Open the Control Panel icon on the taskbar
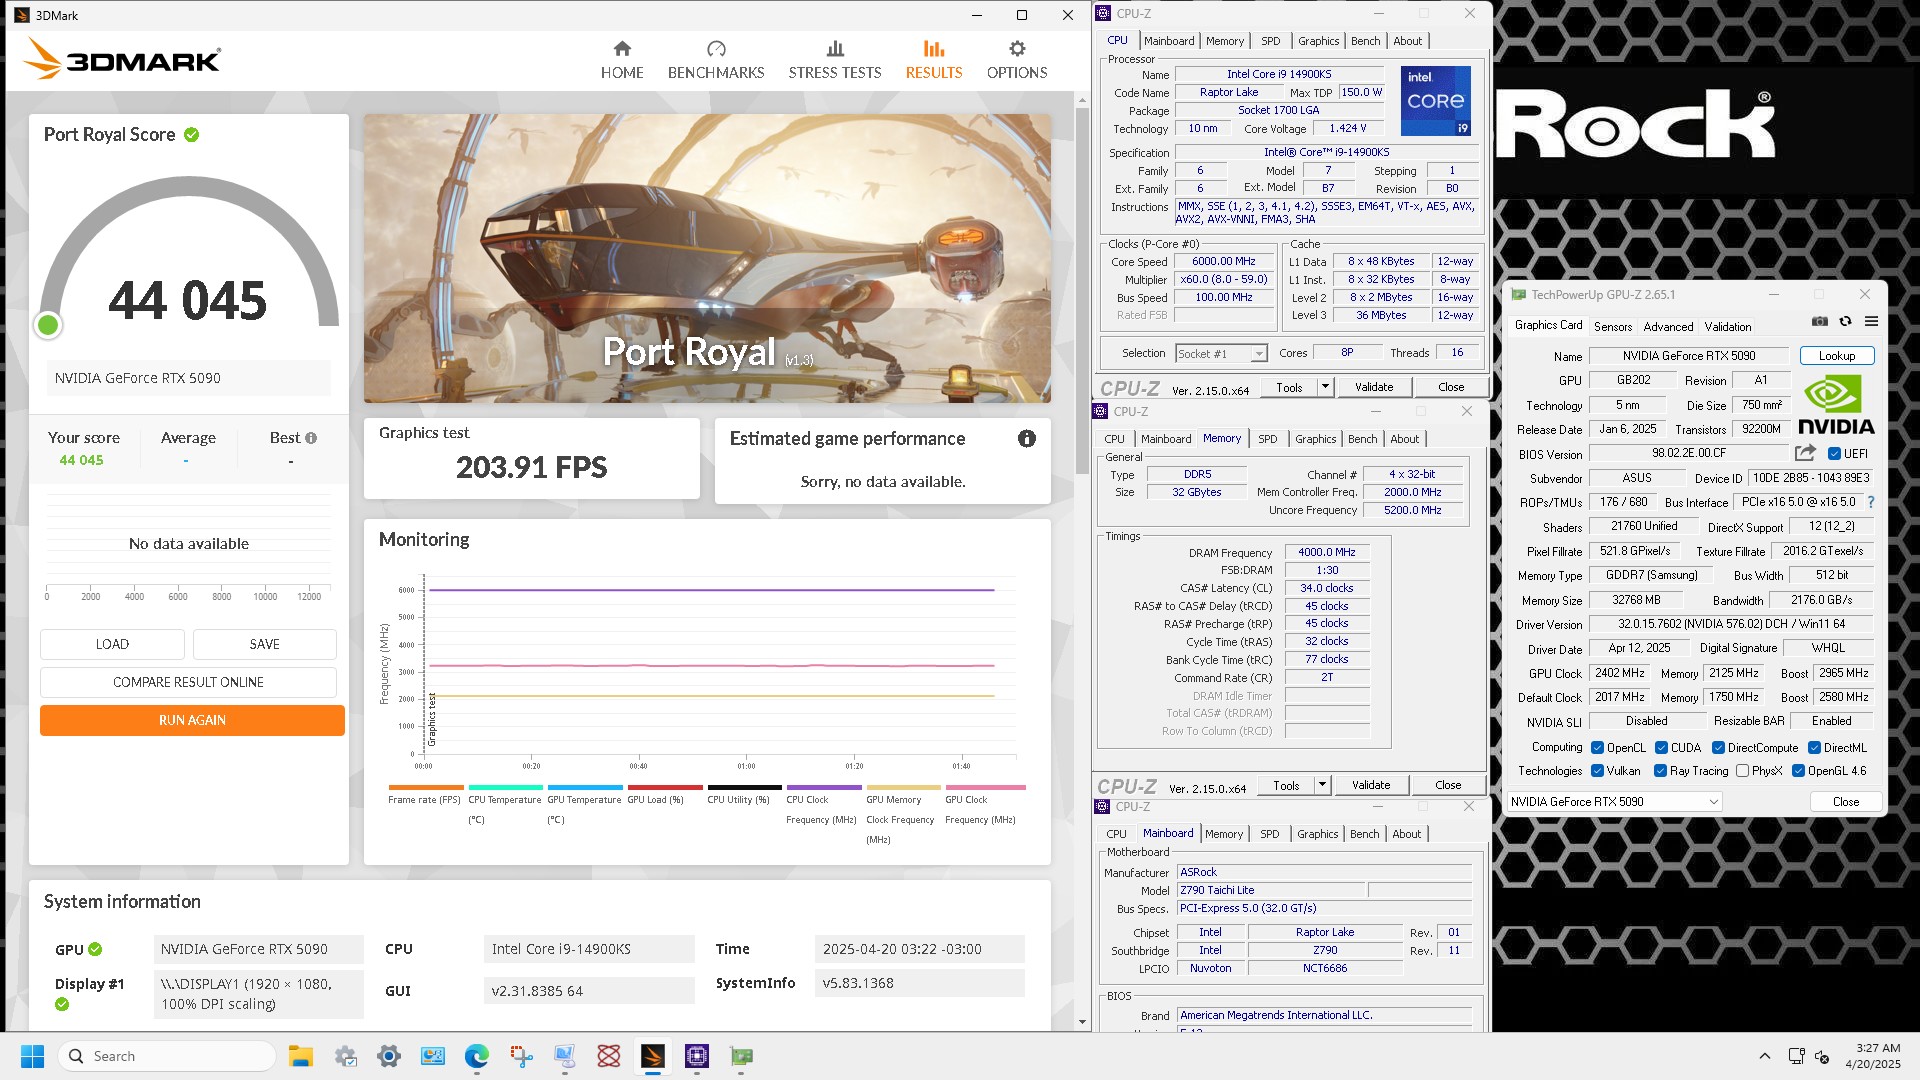Screen dimensions: 1920x1080 click(433, 1056)
